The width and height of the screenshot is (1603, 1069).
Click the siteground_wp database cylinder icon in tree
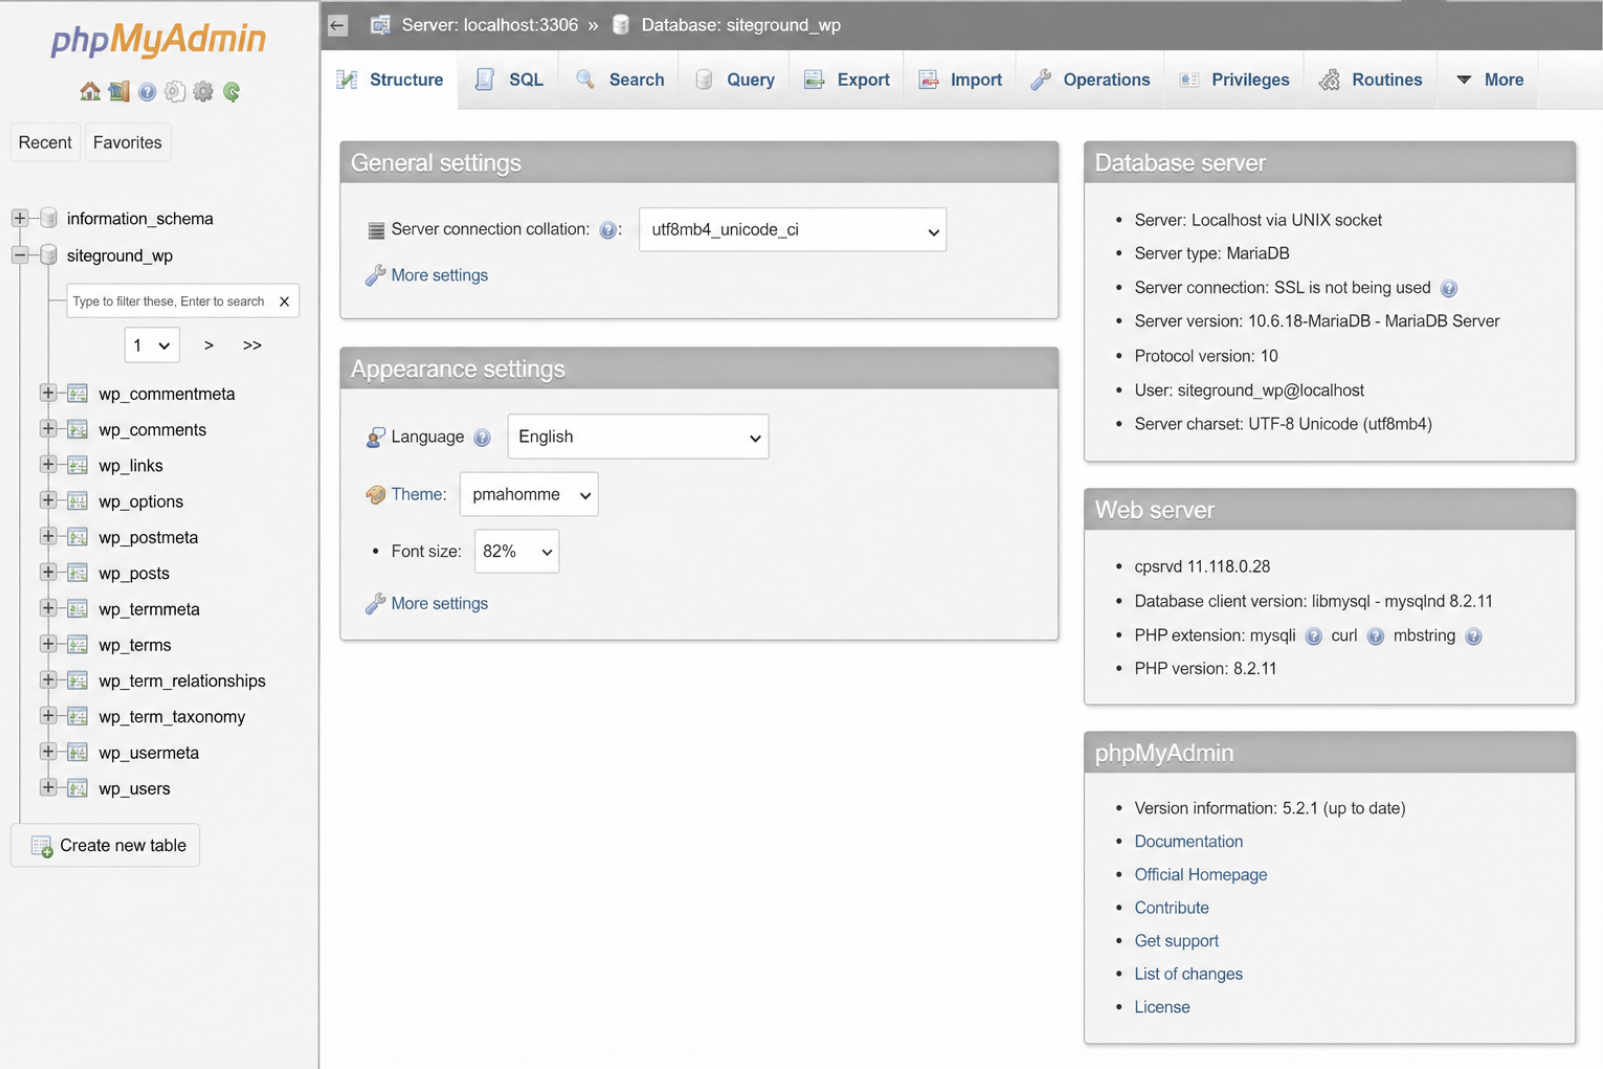48,255
